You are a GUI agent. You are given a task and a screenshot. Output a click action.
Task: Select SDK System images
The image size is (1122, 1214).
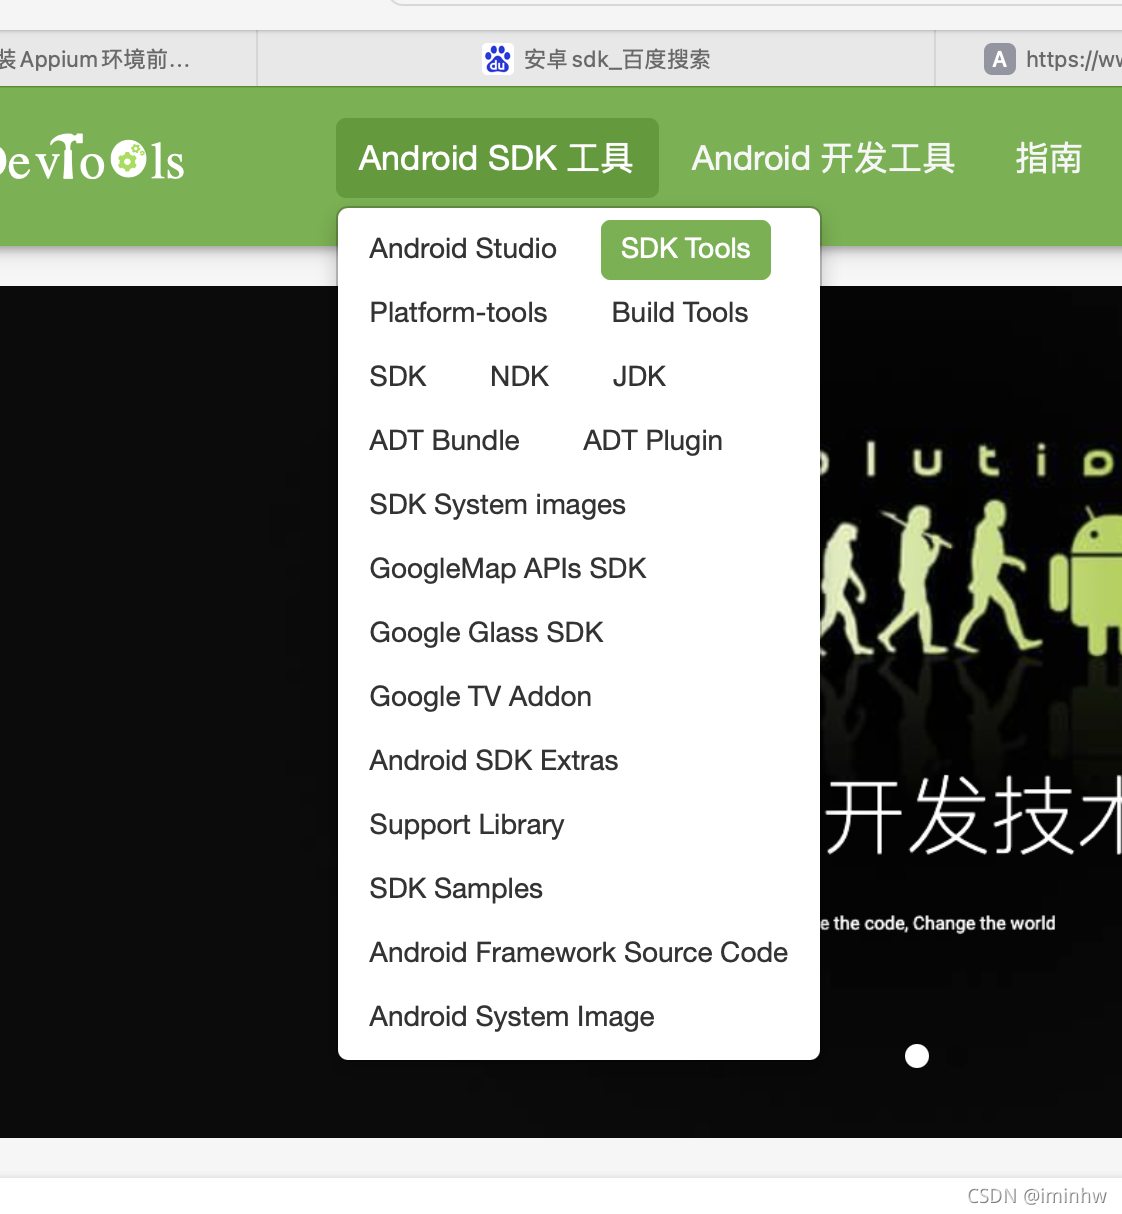(x=498, y=505)
